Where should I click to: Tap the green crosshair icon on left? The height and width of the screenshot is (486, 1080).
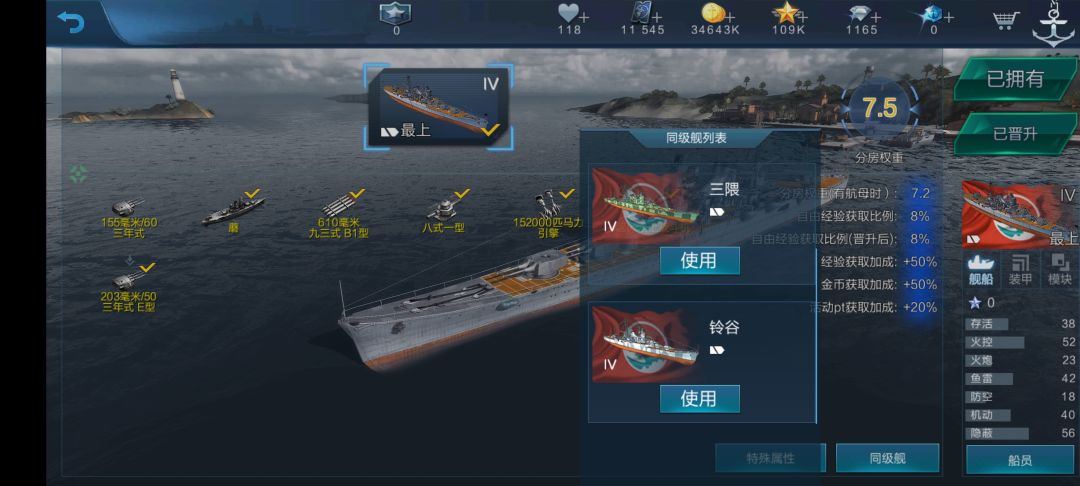click(x=79, y=174)
